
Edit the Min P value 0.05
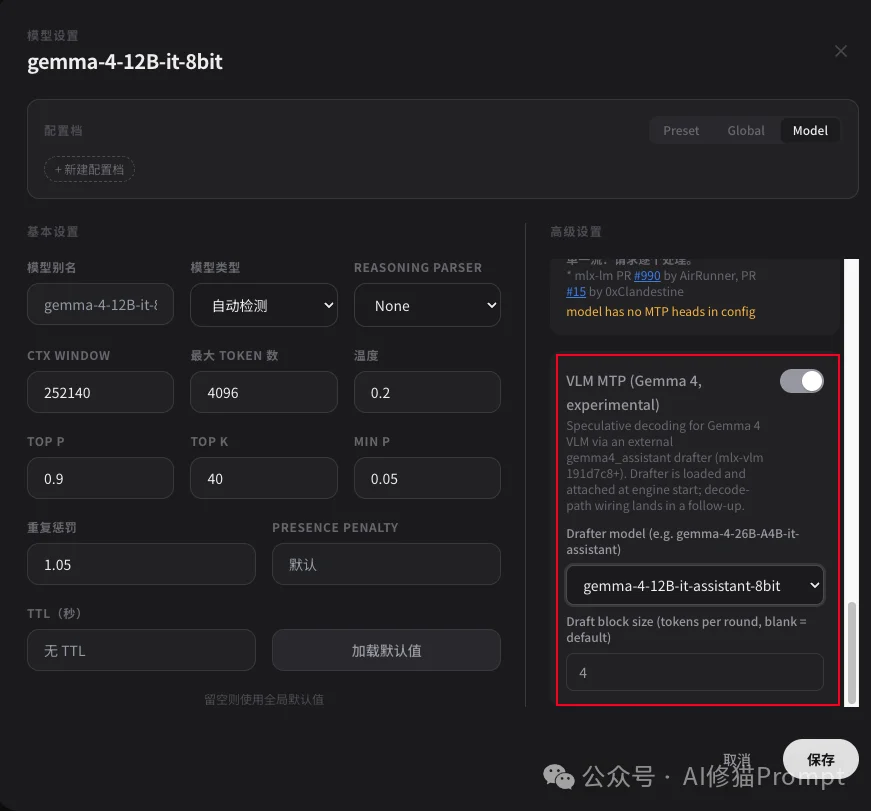[x=427, y=478]
